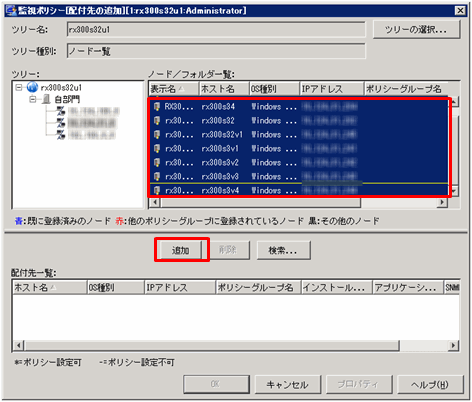This screenshot has height=402, width=472.
Task: Click node icon of rx300s32v1 row
Action: pyautogui.click(x=157, y=135)
